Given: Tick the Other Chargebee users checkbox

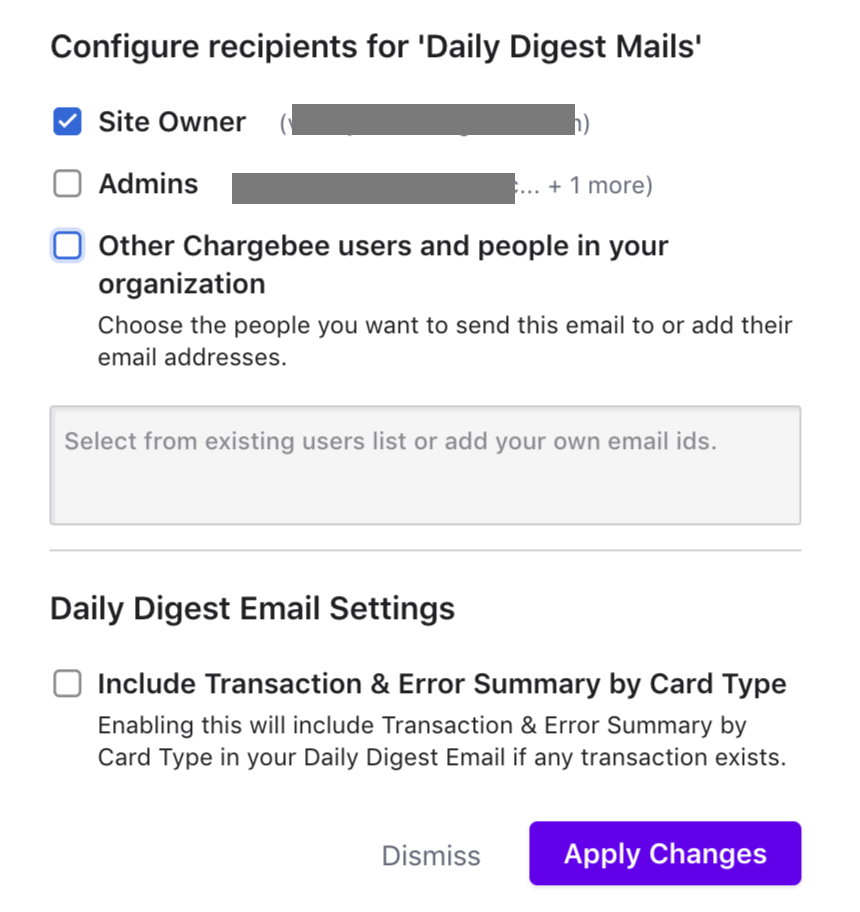Looking at the screenshot, I should coord(67,246).
